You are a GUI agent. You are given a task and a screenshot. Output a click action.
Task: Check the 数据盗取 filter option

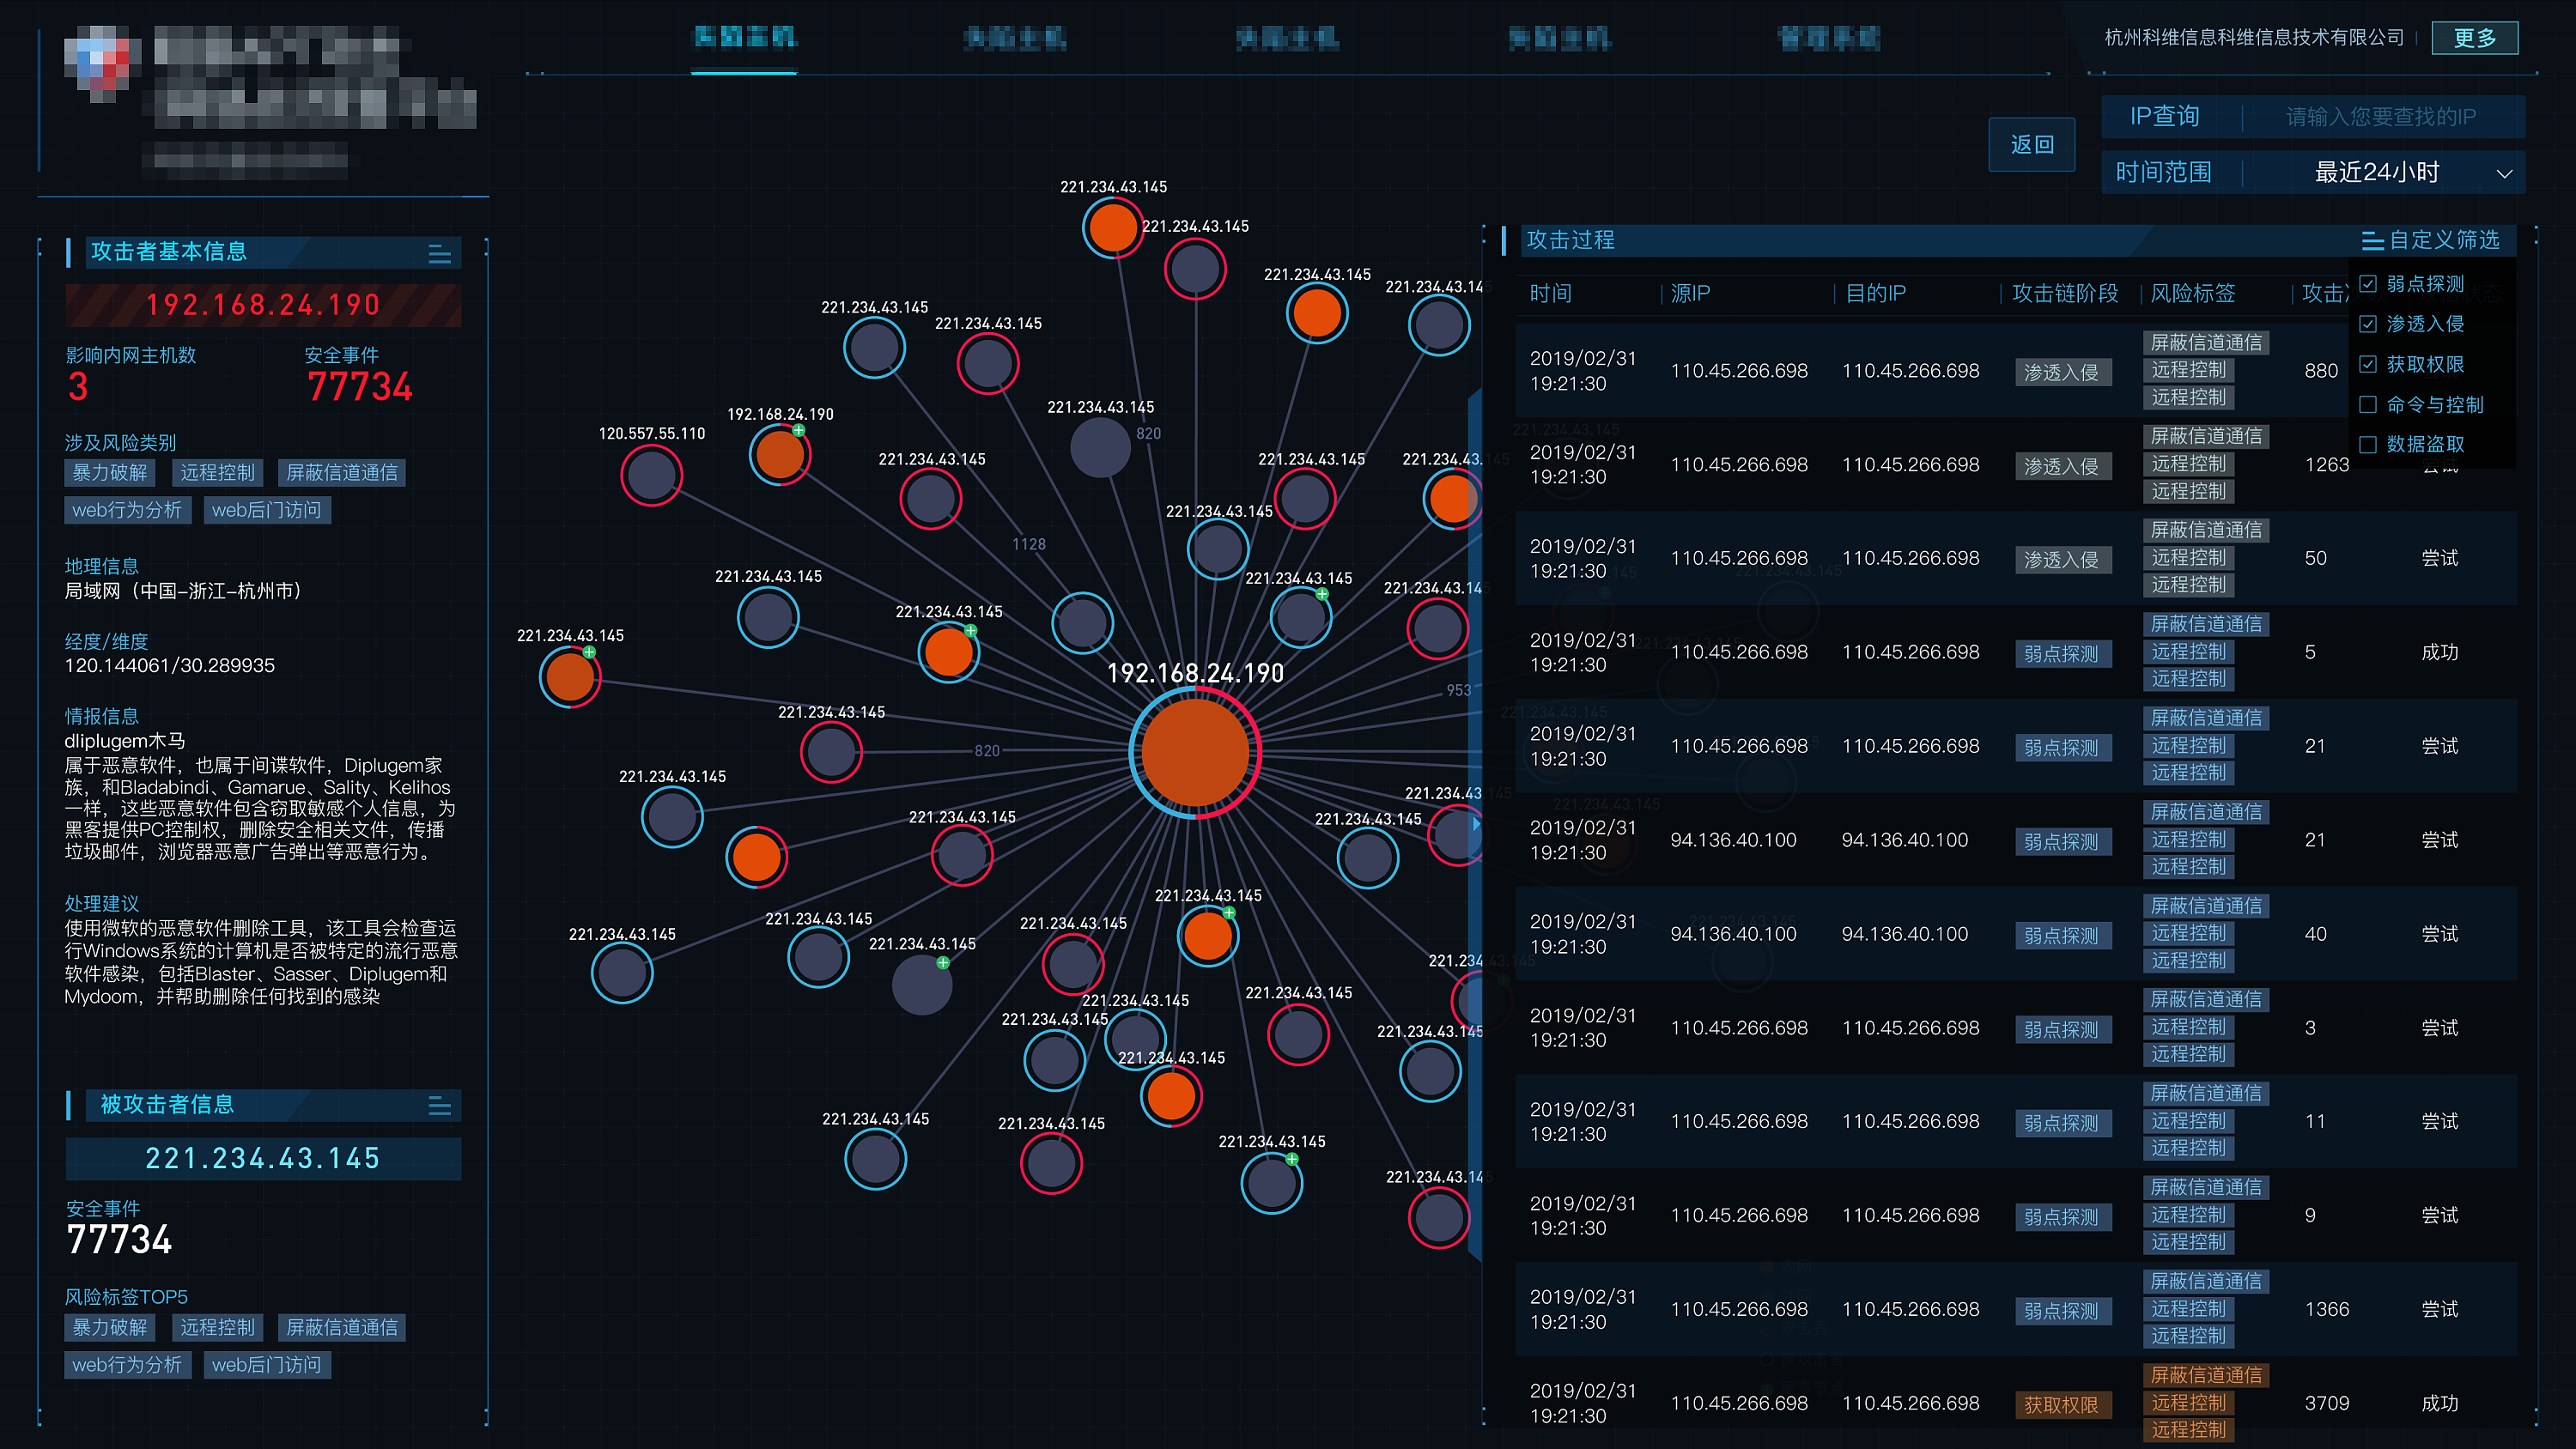pos(2367,445)
